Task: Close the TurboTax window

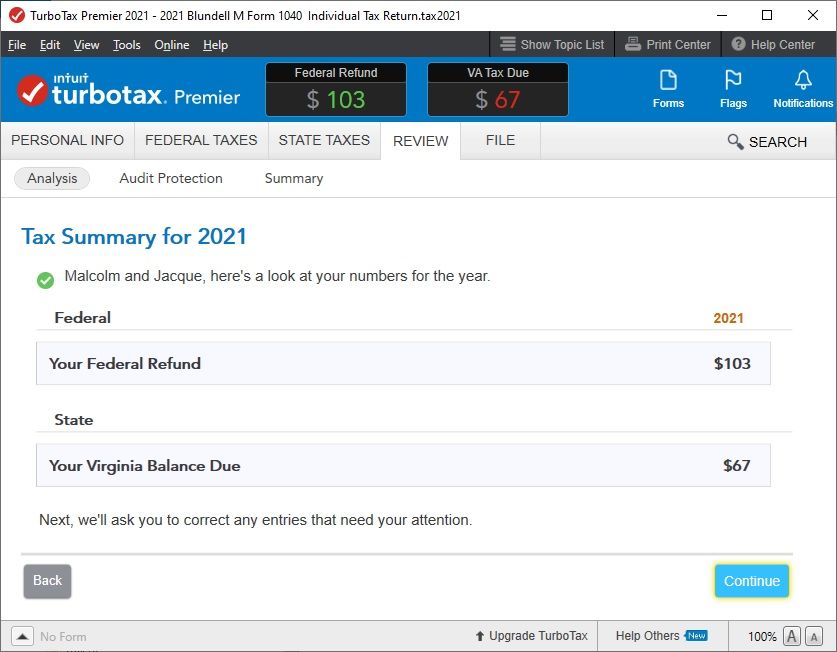Action: point(813,15)
